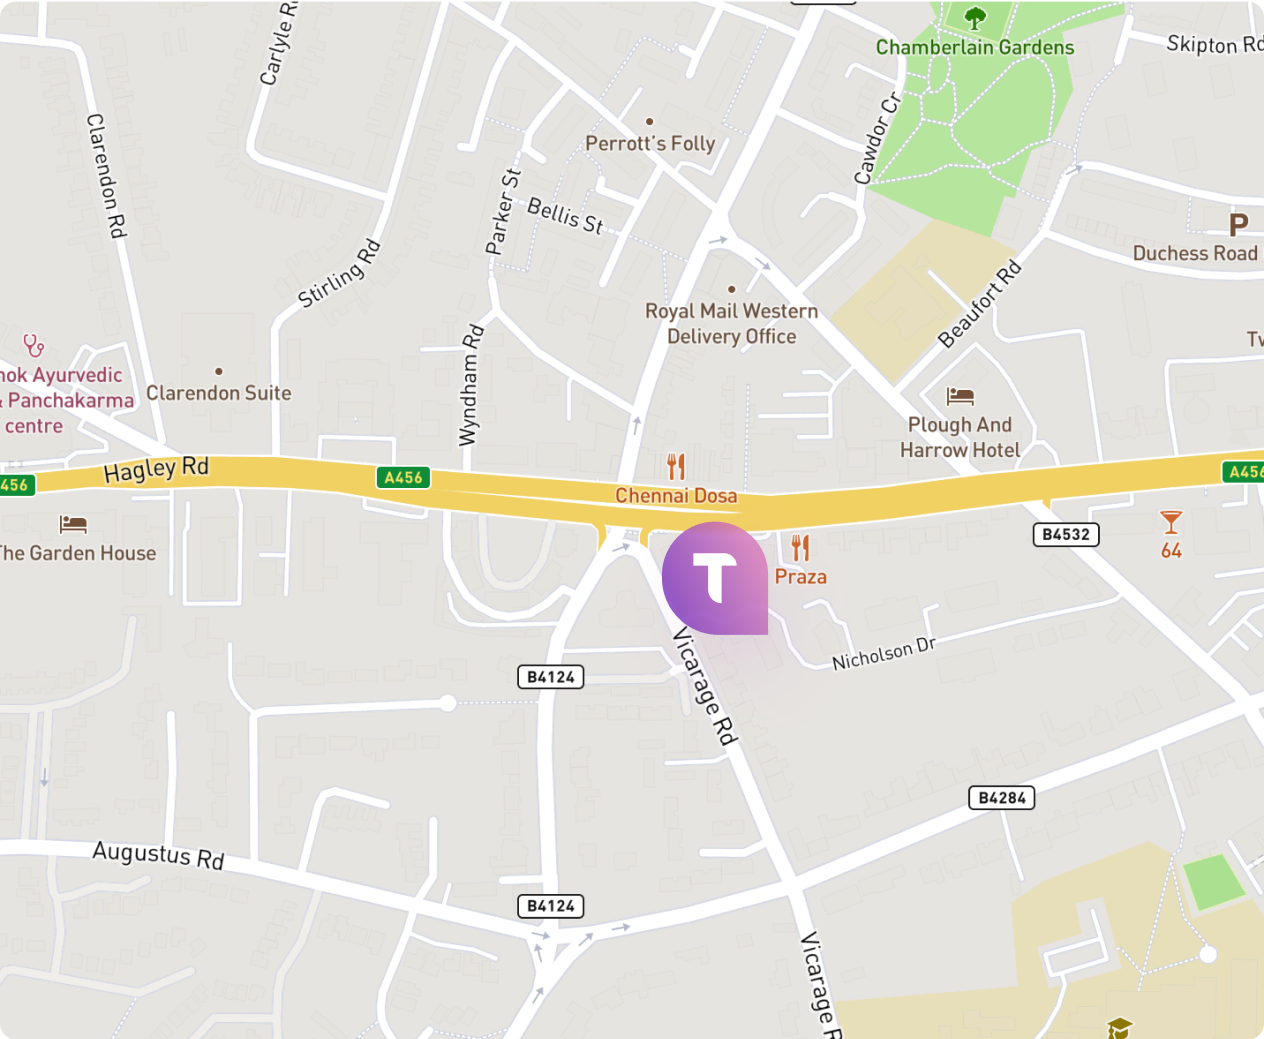The width and height of the screenshot is (1264, 1039).
Task: Select the cocktail glass icon for 64
Action: click(x=1171, y=522)
